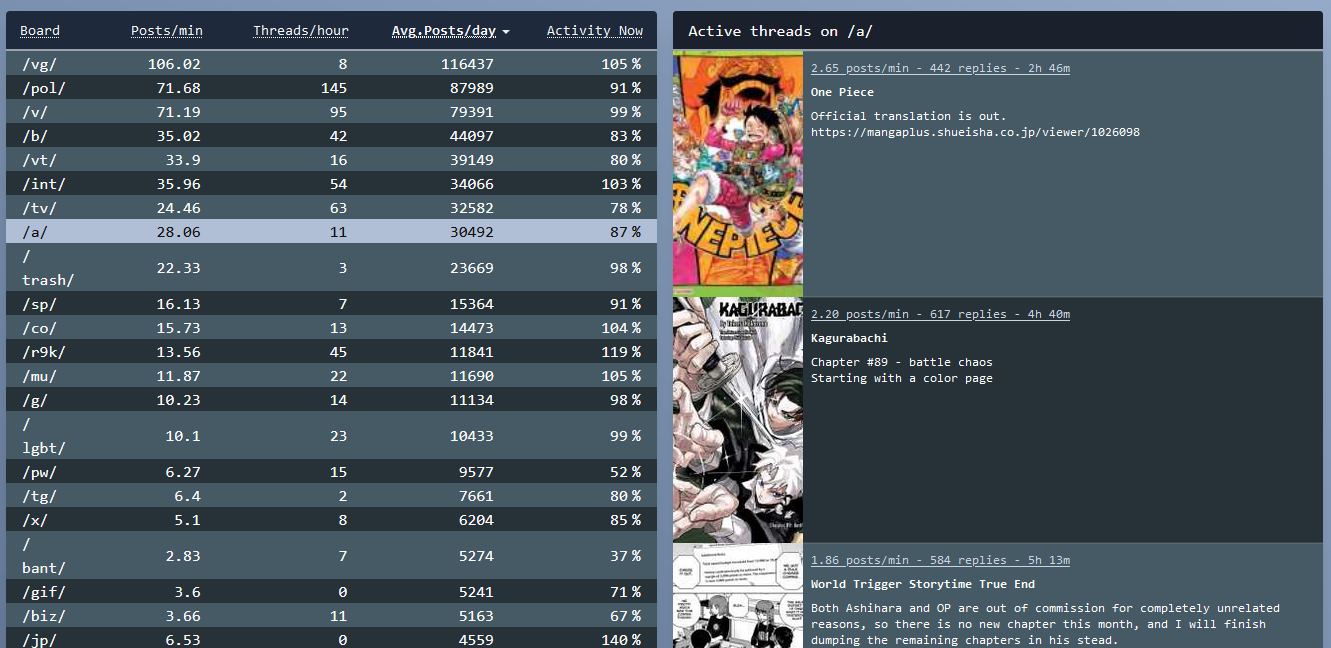The height and width of the screenshot is (648, 1331).
Task: Select the /co/ board row
Action: pyautogui.click(x=332, y=327)
